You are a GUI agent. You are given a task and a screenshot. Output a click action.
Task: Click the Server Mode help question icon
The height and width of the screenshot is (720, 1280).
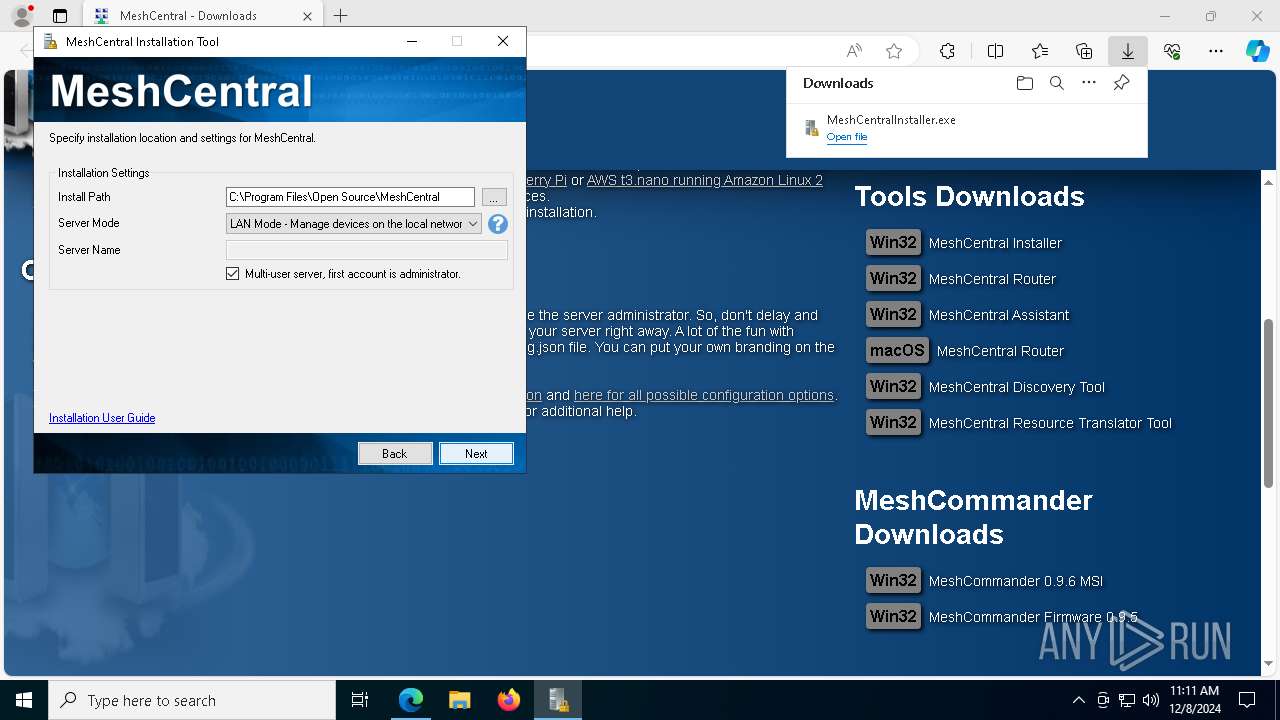[x=497, y=224]
